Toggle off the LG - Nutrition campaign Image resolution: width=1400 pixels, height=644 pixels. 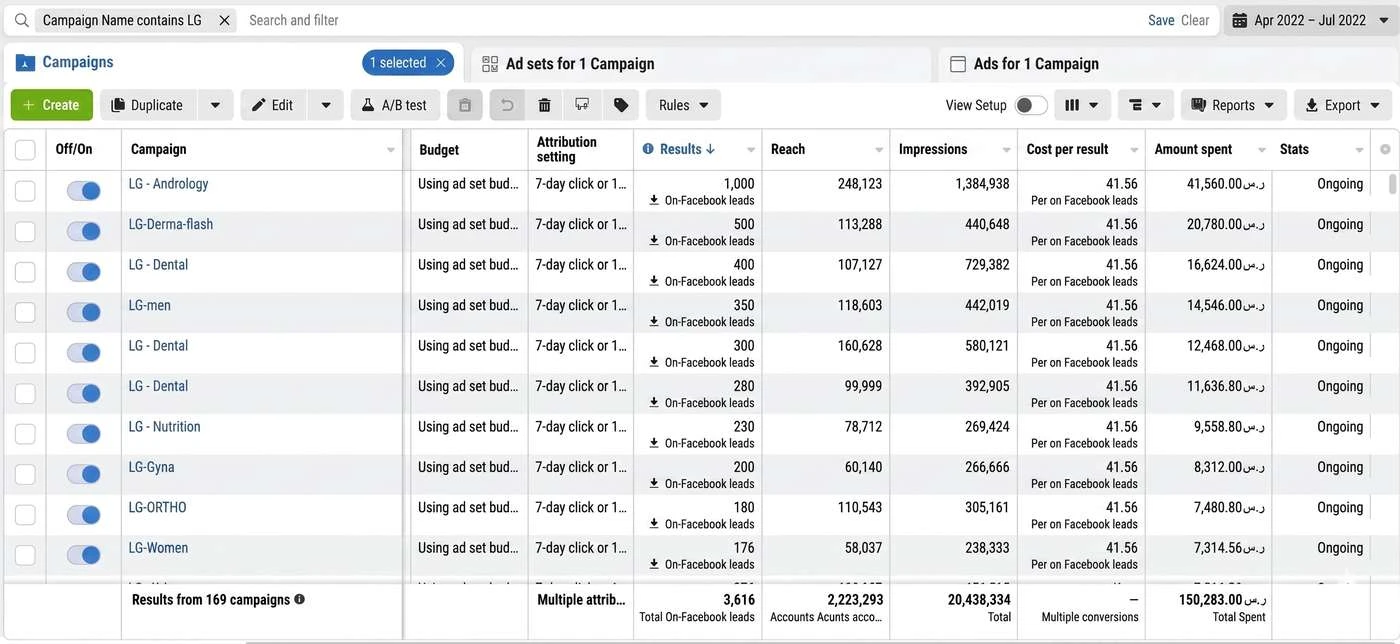(84, 433)
